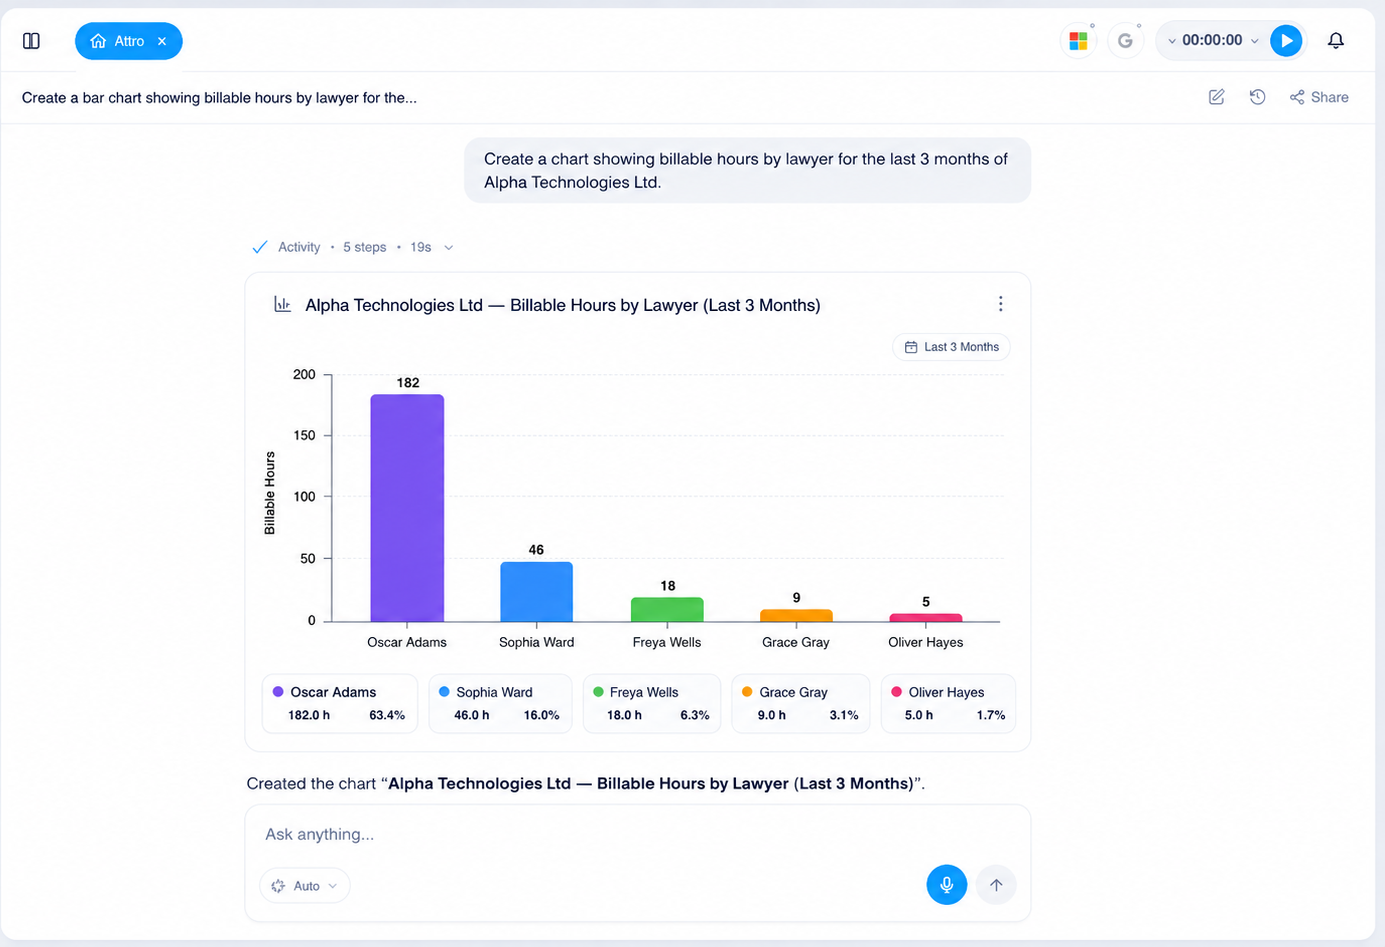Click the chart title text

pos(563,305)
